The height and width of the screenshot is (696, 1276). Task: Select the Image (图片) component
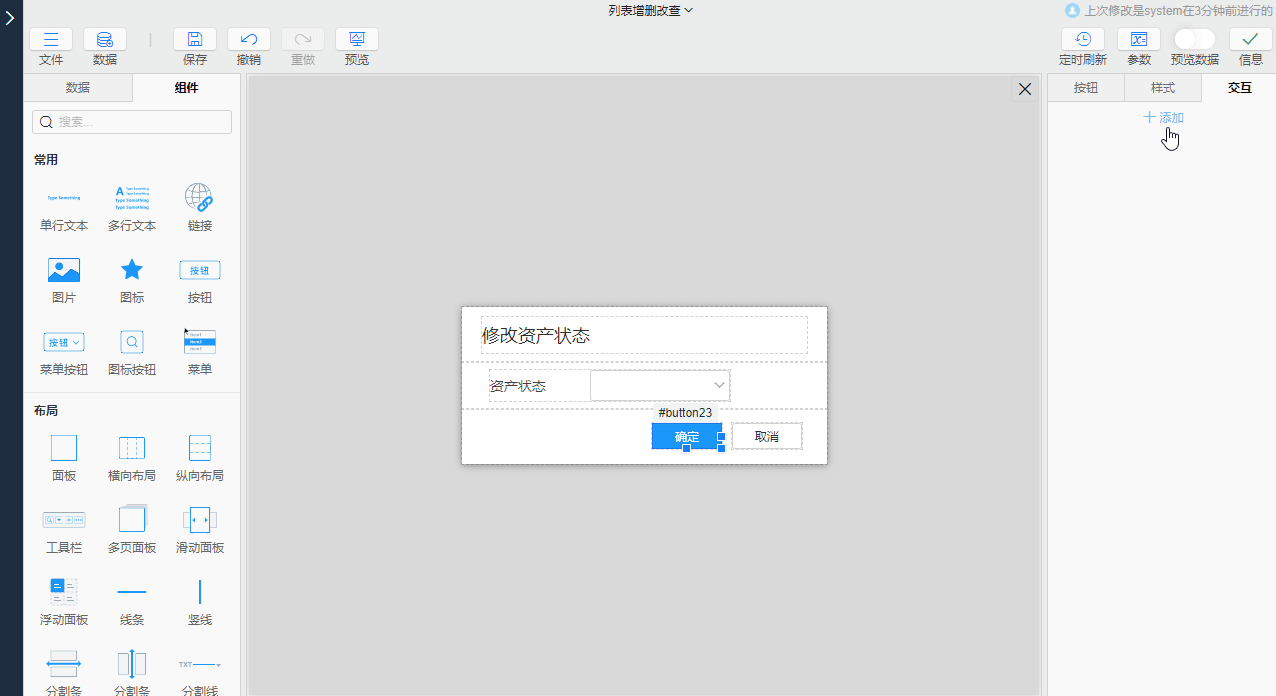coord(64,271)
